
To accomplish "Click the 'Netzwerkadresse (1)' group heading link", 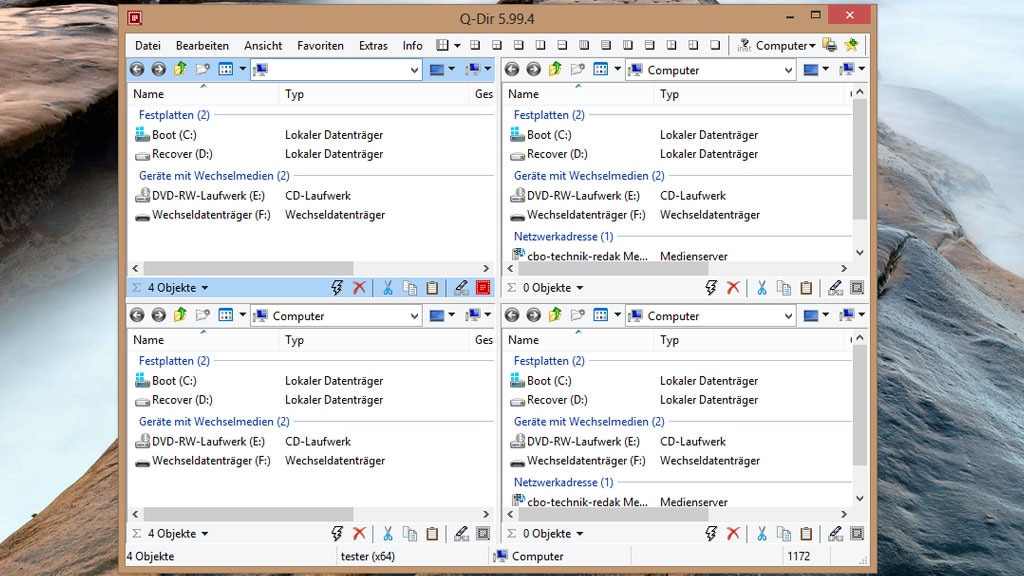I will click(x=563, y=235).
